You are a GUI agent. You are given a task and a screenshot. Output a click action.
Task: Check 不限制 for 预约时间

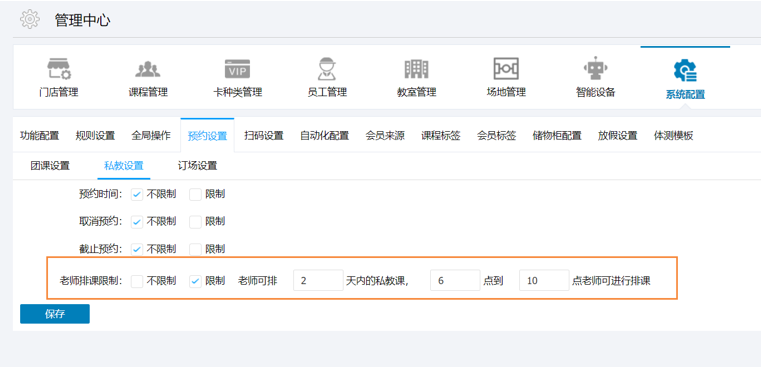(x=137, y=195)
